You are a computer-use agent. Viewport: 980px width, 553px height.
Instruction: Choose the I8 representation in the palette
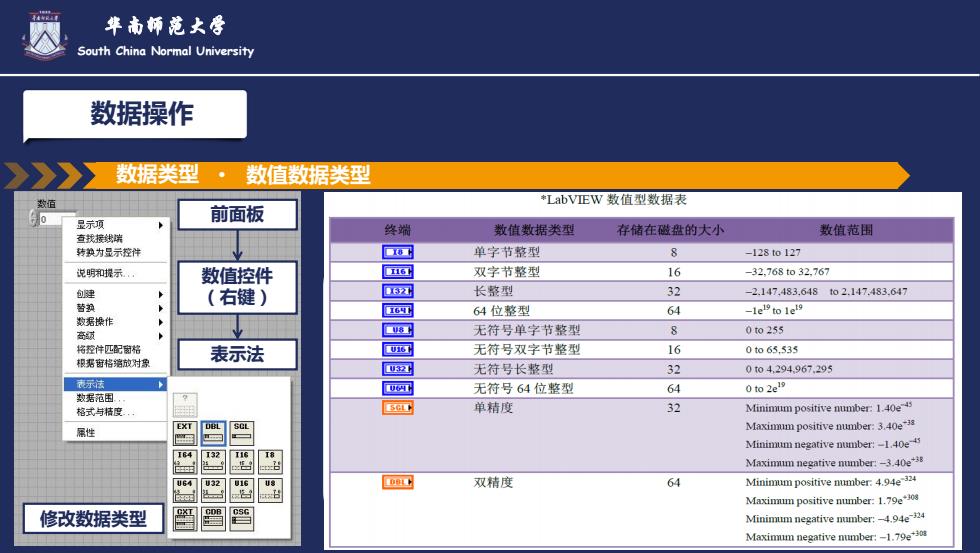pyautogui.click(x=270, y=462)
